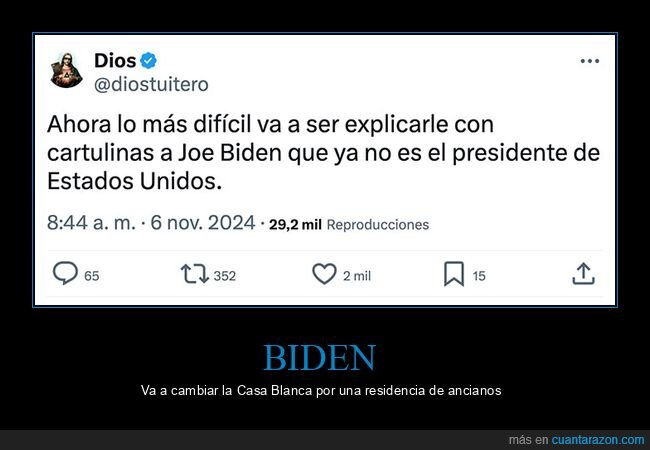Image resolution: width=650 pixels, height=450 pixels.
Task: Select the tweet text about Joe Biden
Action: coord(323,152)
